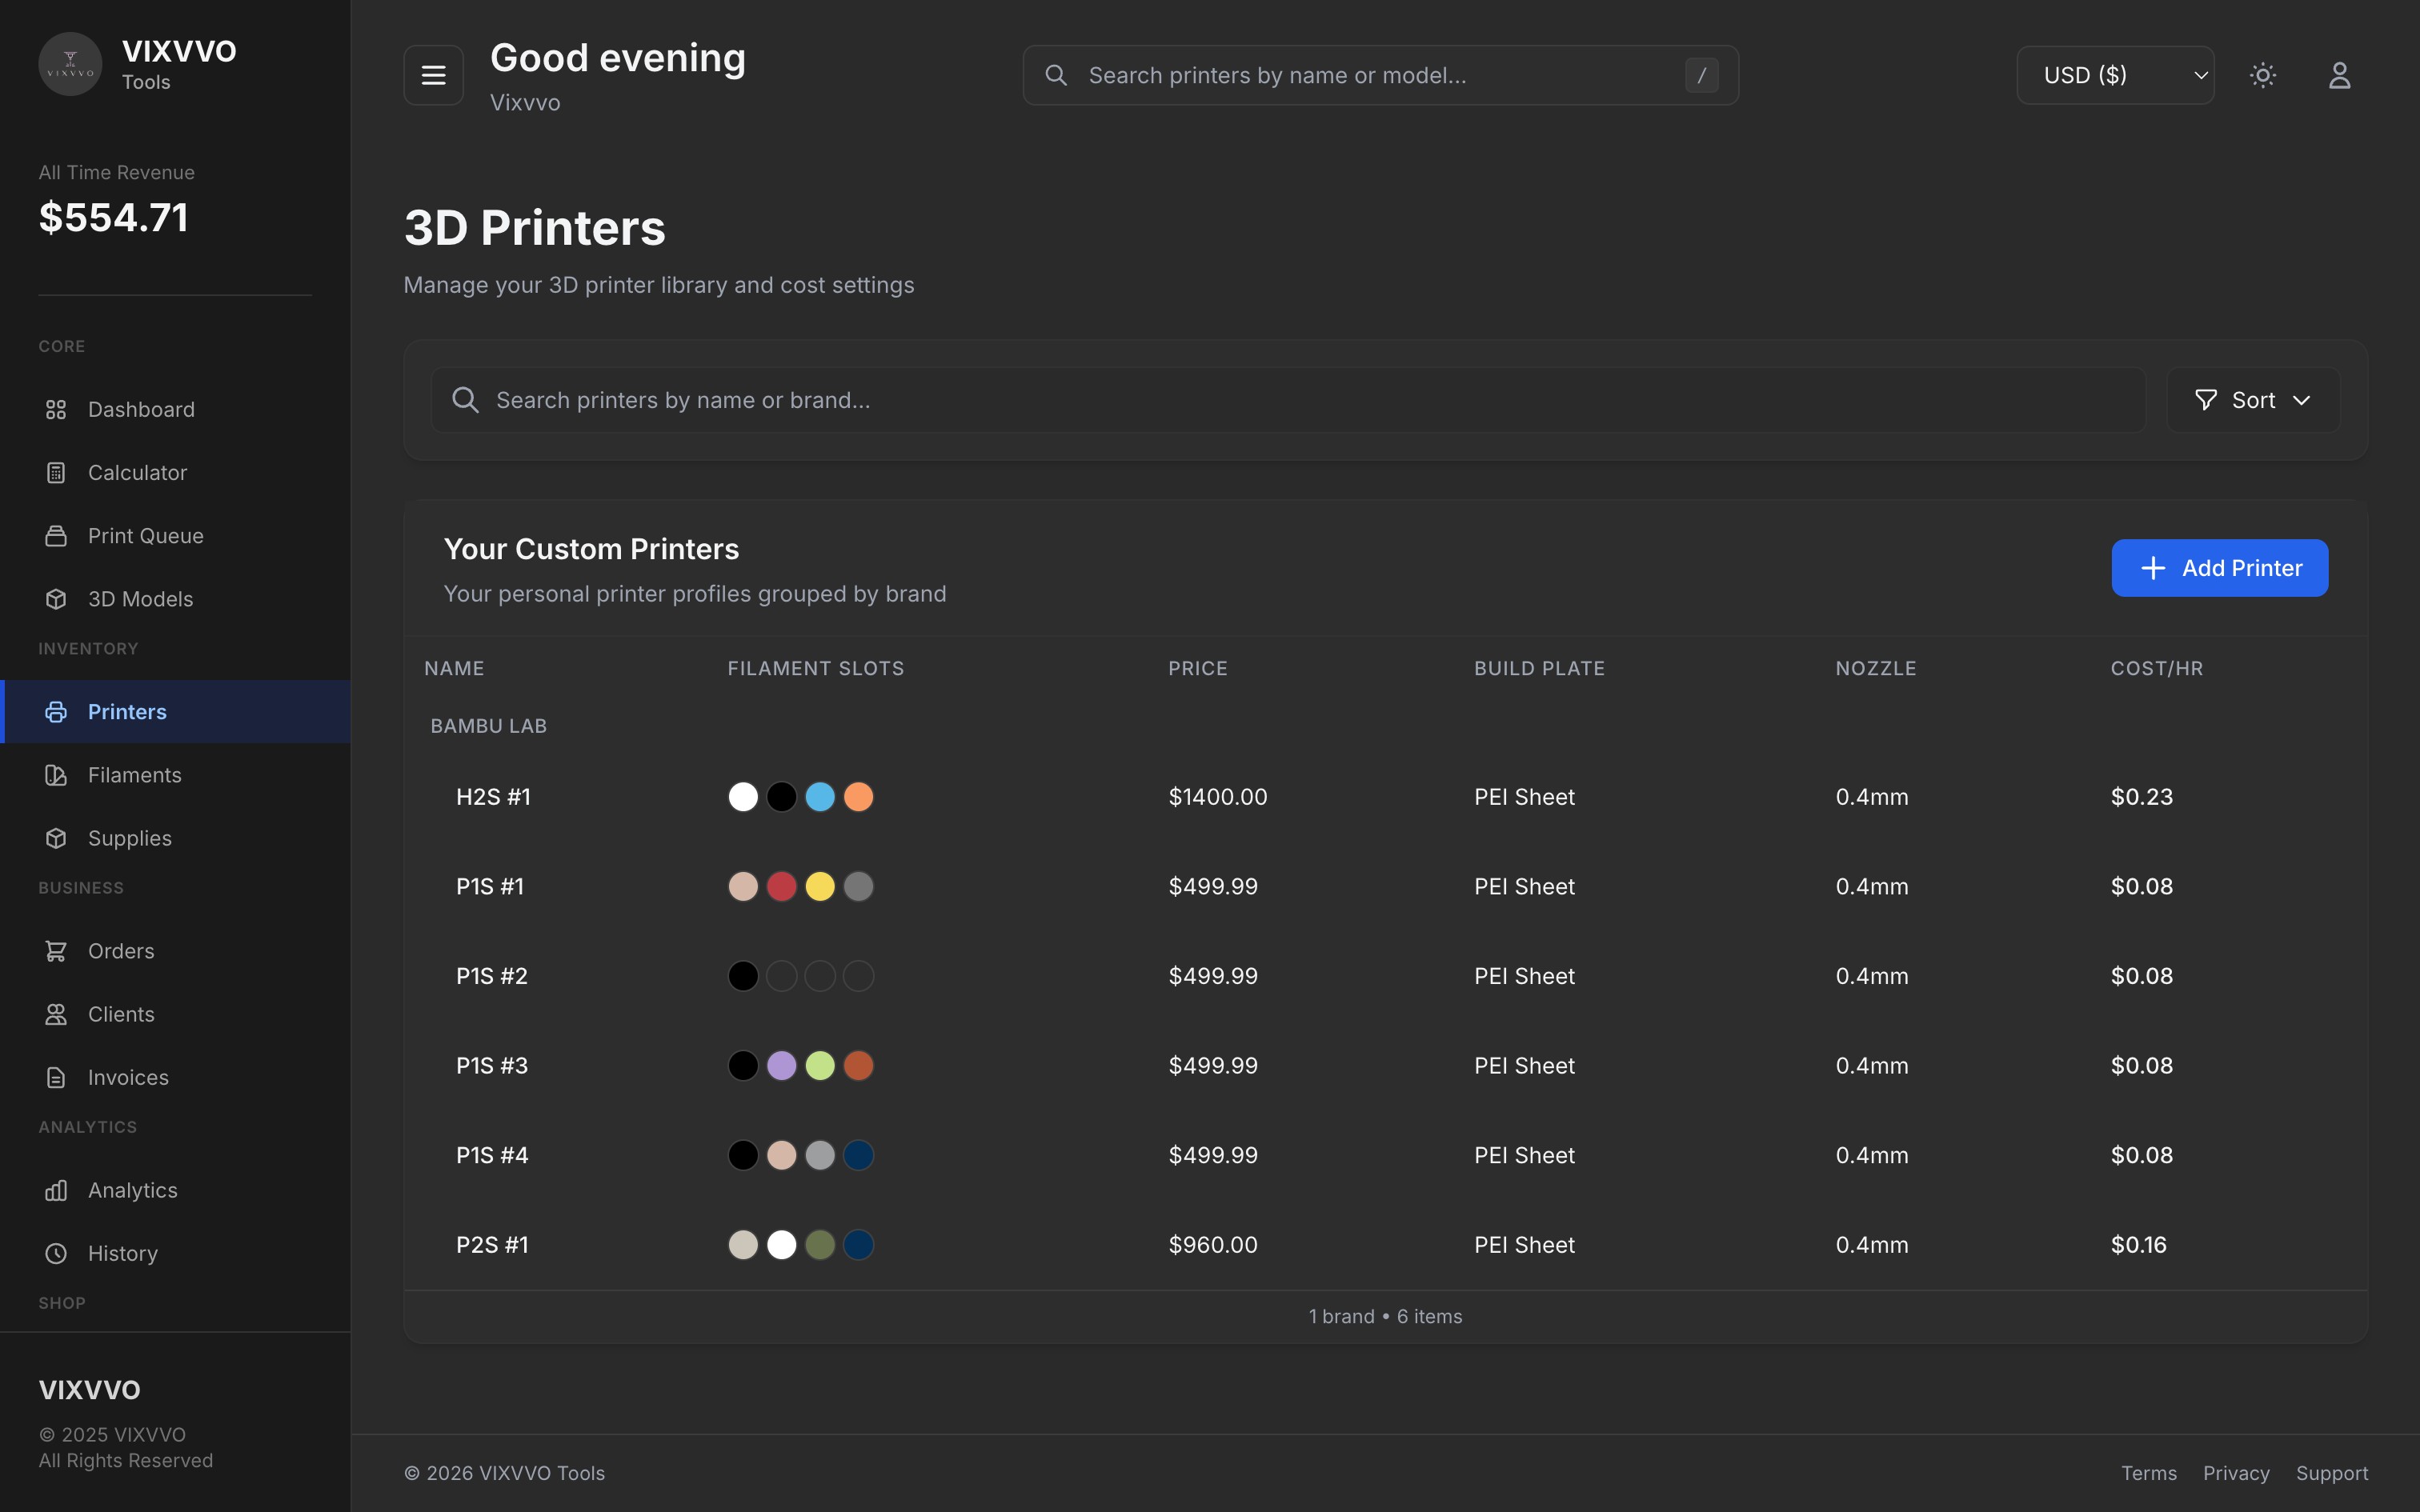Open 3D Models in the sidebar
This screenshot has width=2420, height=1512.
tap(140, 599)
